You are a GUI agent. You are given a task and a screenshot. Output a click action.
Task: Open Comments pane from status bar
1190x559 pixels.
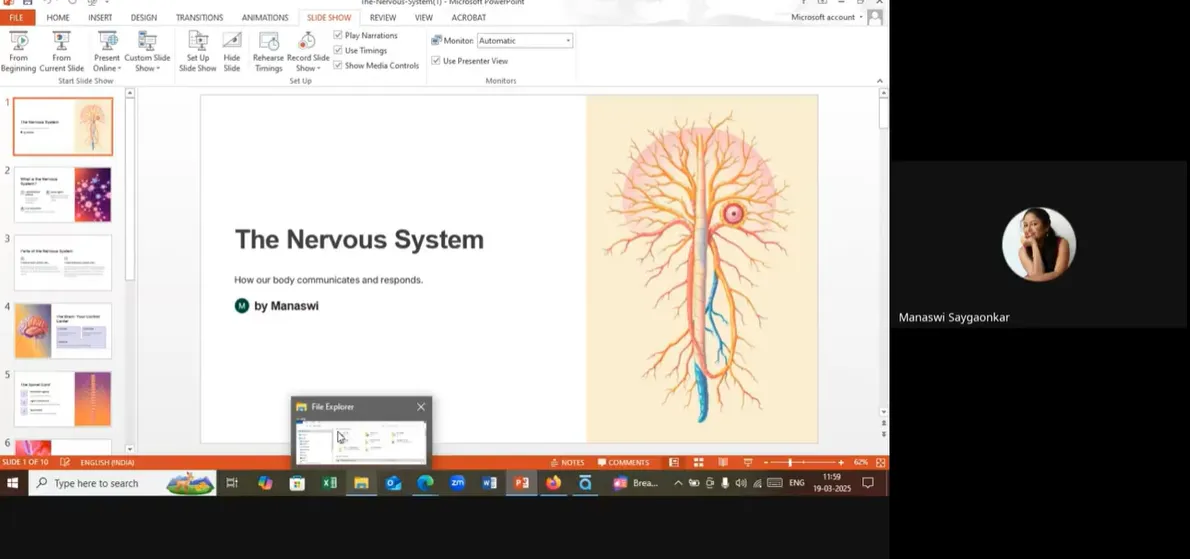pyautogui.click(x=623, y=463)
